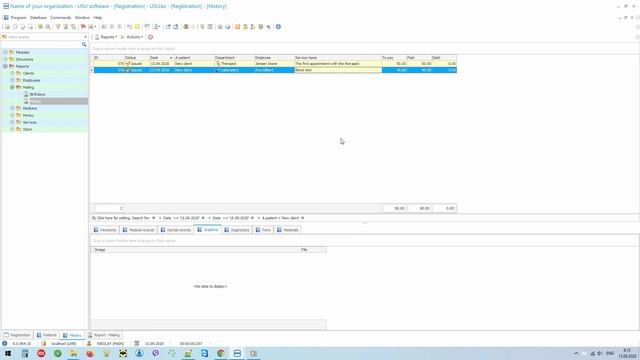Toggle the Date >= filter condition checkbox
This screenshot has width=640, height=360.
[160, 218]
